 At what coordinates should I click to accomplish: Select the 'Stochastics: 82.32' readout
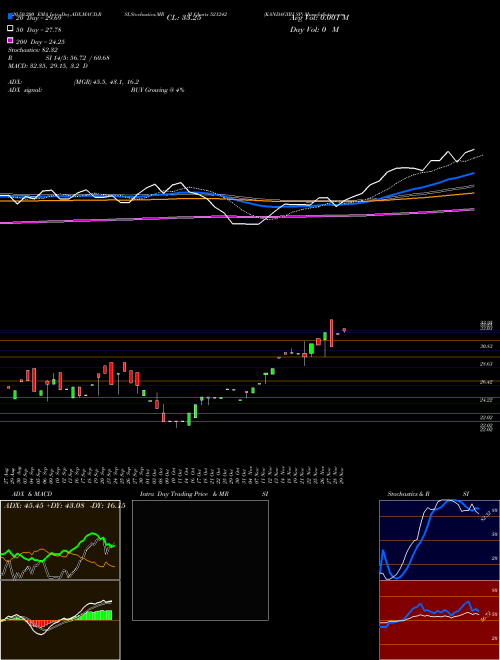(x=33, y=50)
